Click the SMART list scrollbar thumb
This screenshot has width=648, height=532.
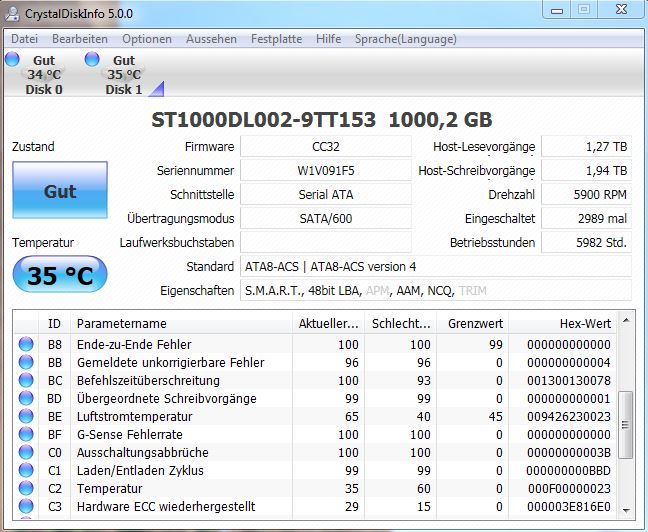click(x=625, y=425)
